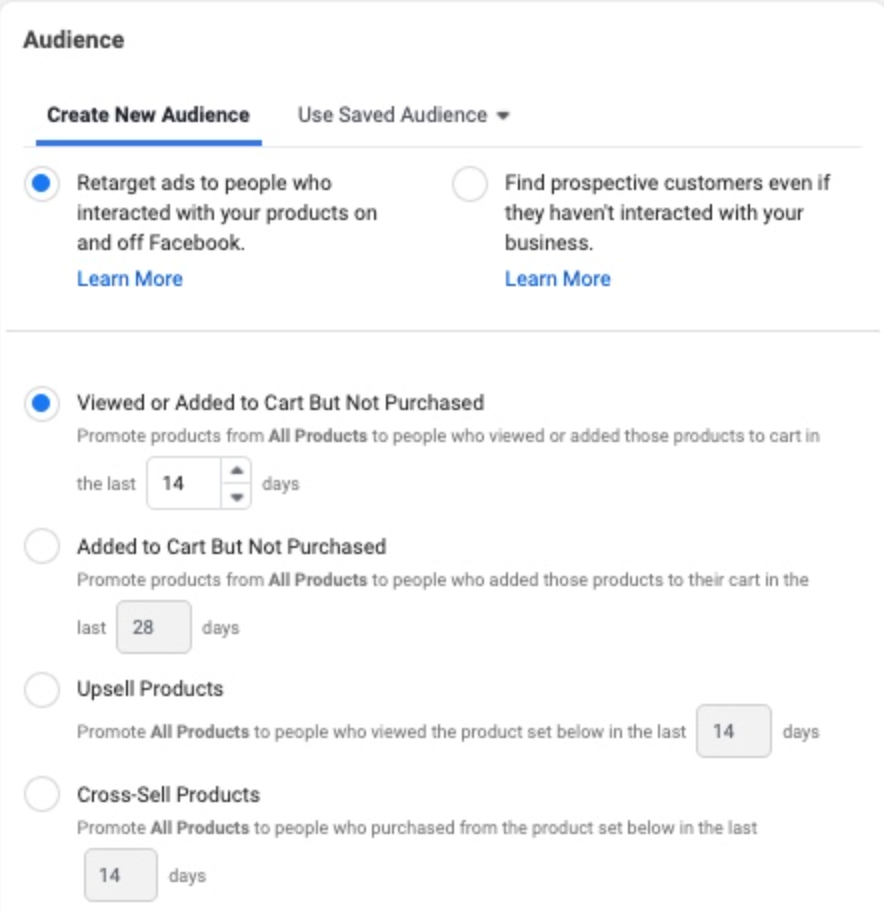Open Learn More under Find prospective customers
This screenshot has height=914, width=884.
(x=557, y=279)
